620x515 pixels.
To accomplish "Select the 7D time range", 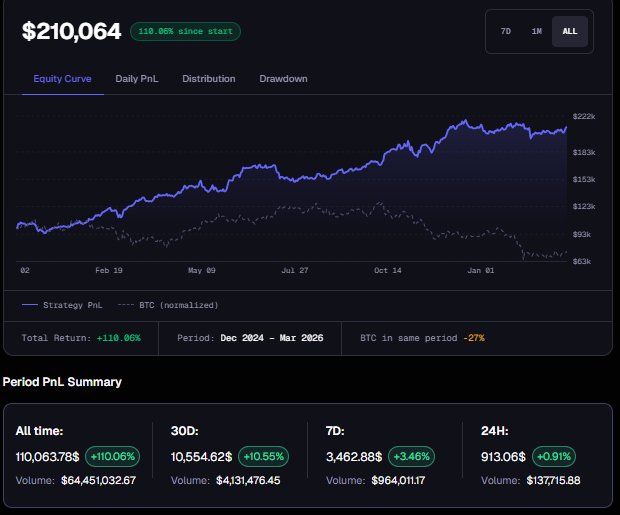I will [x=506, y=31].
